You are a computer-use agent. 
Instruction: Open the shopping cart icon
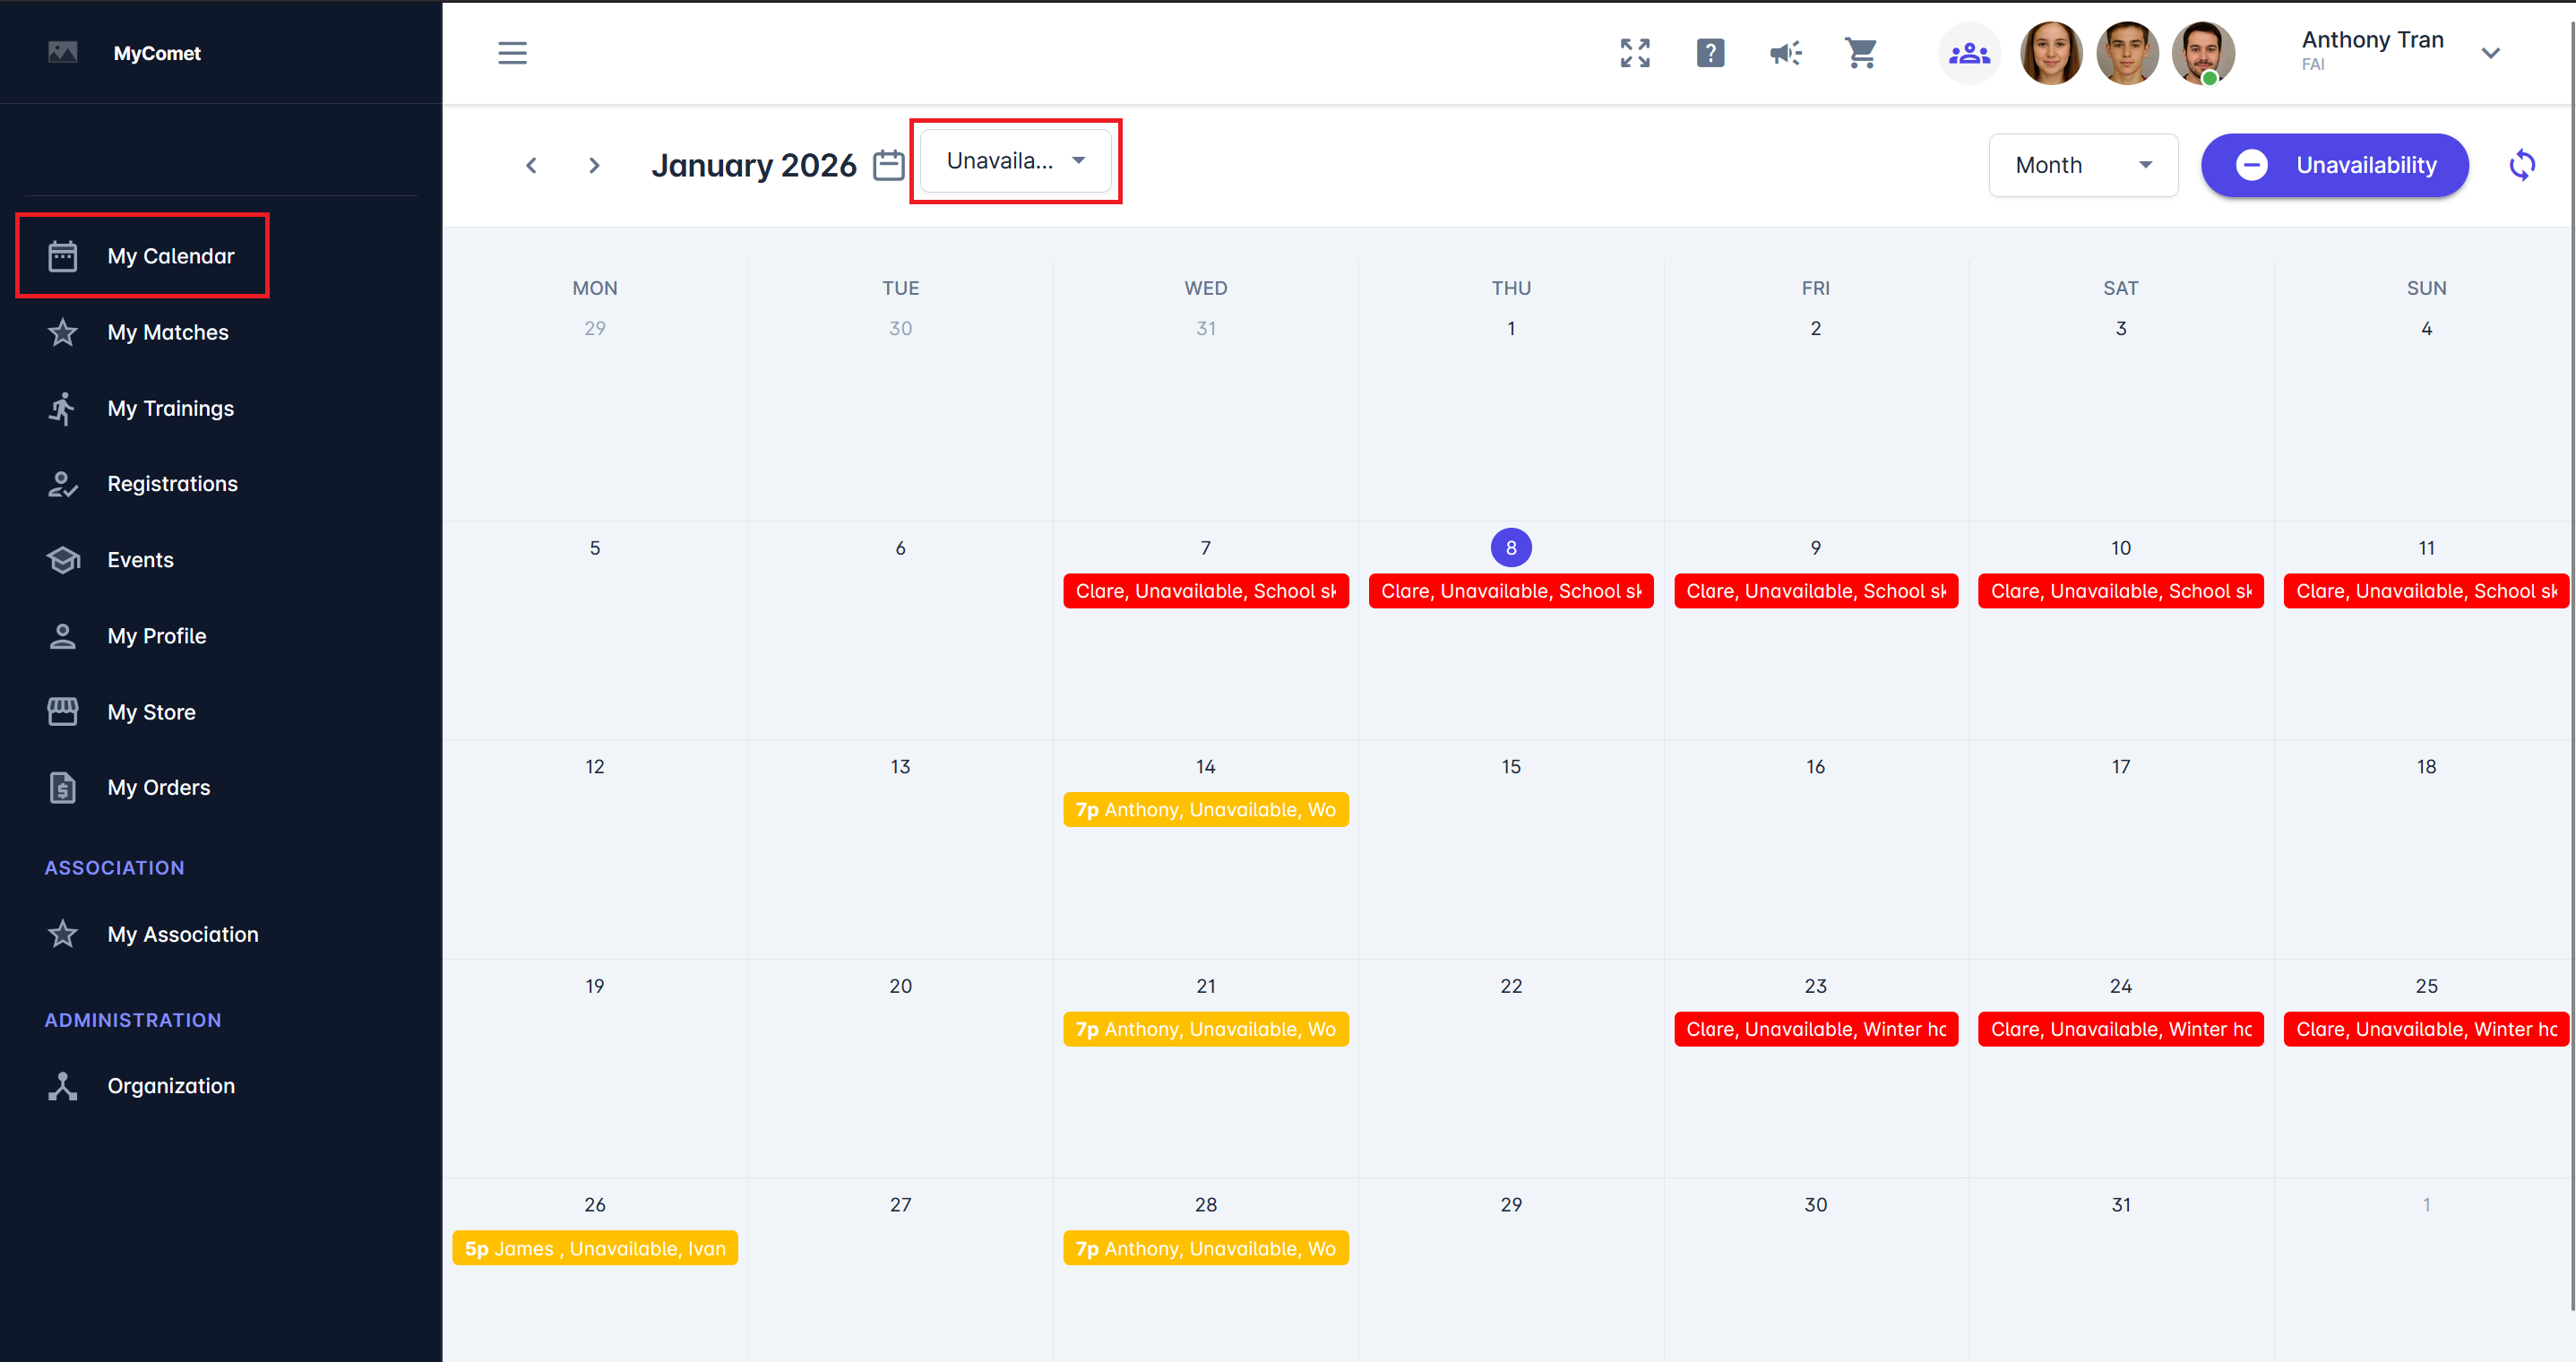point(1860,53)
